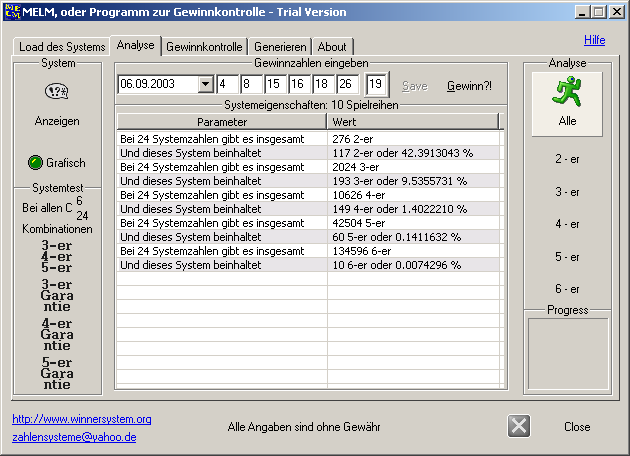Click the Parameter column header
Viewport: 630px width, 456px height.
222,122
